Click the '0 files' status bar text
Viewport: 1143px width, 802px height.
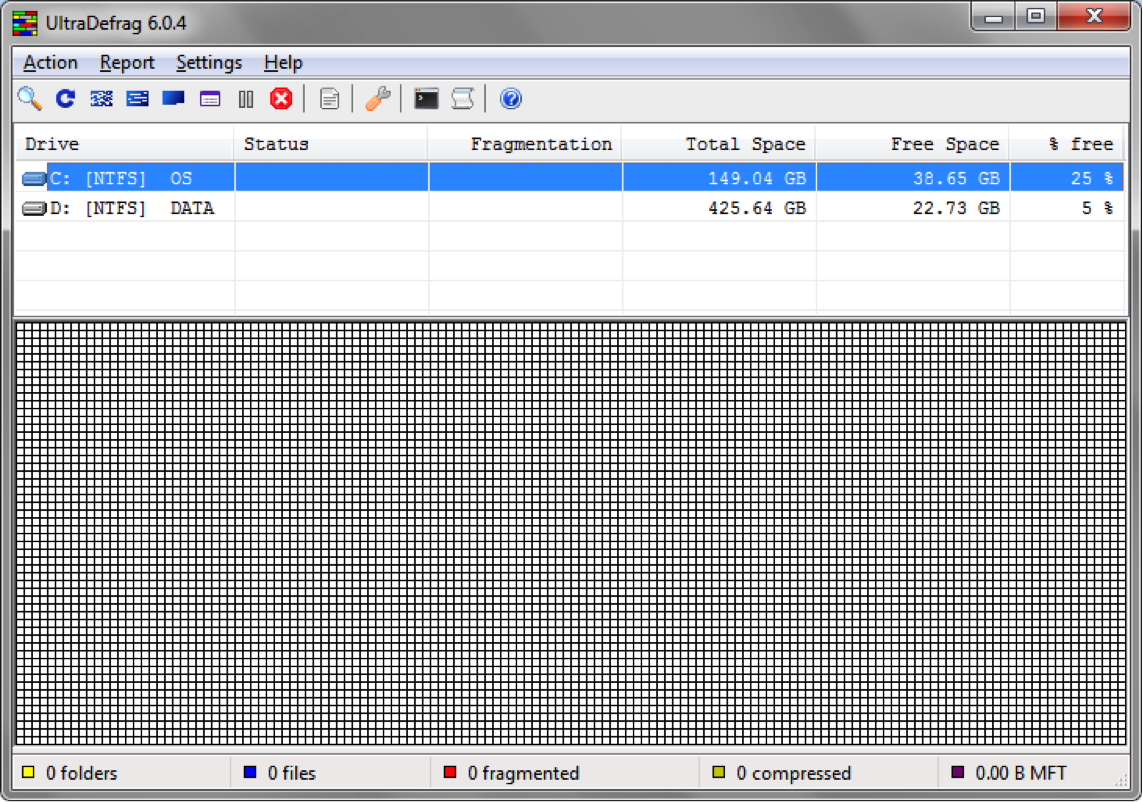point(292,773)
